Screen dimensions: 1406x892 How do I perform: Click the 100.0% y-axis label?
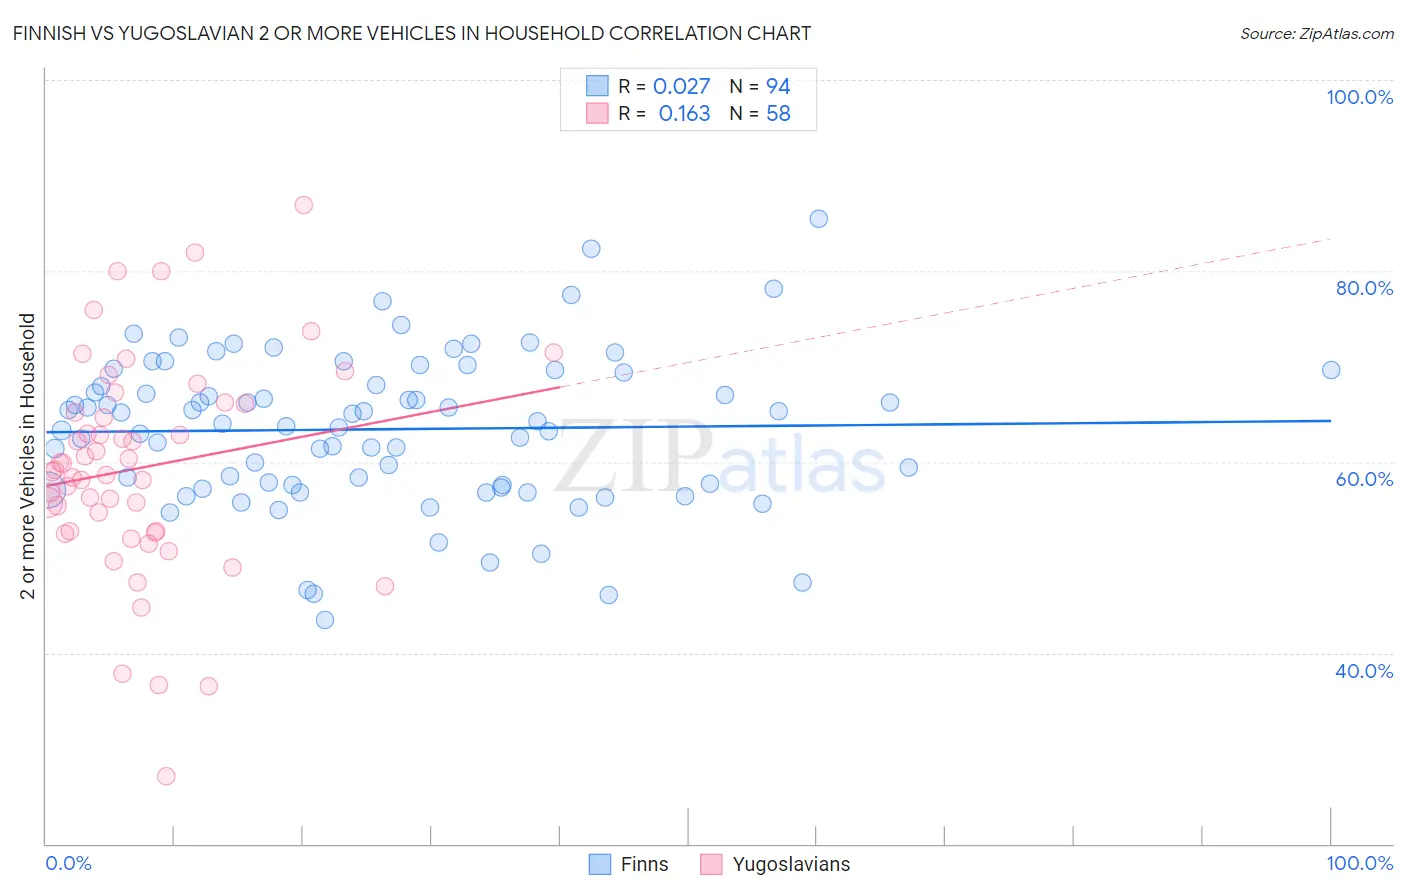1359,97
